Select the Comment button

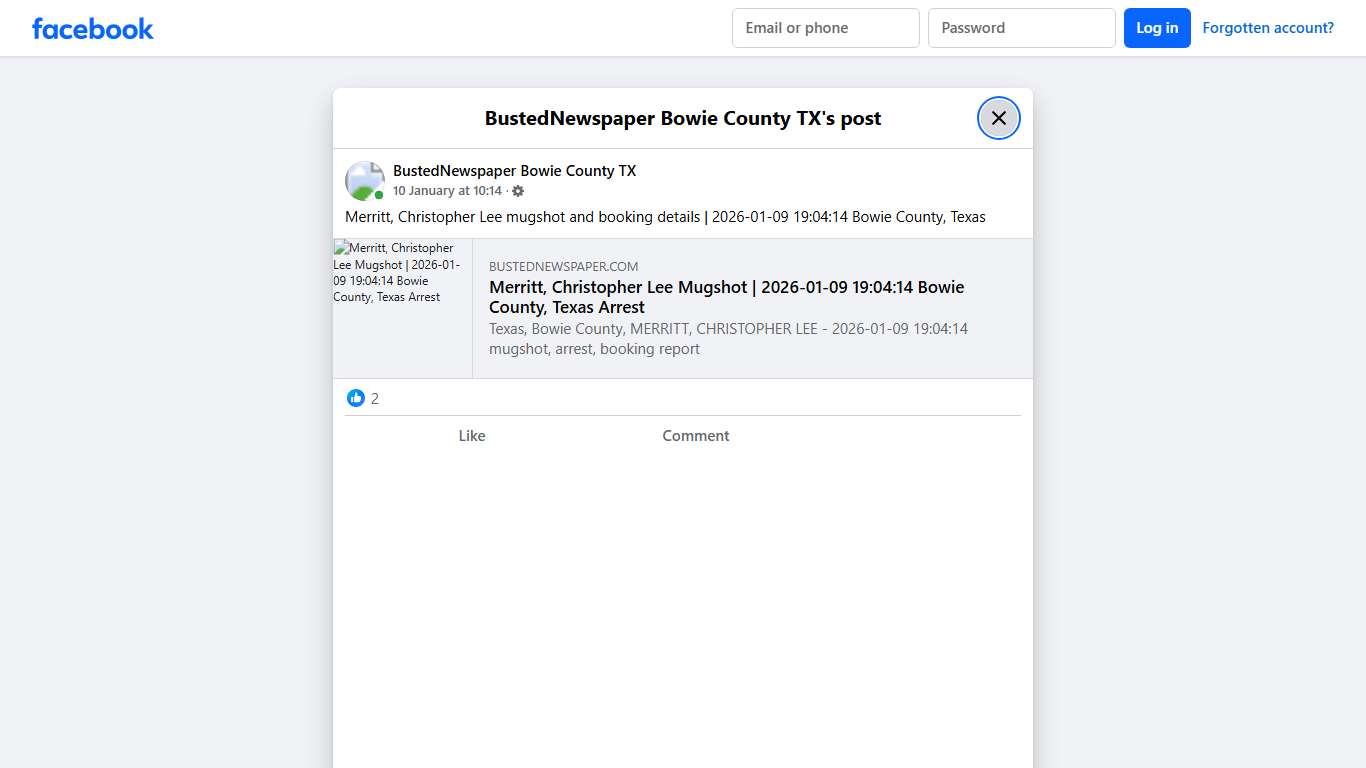coord(695,436)
